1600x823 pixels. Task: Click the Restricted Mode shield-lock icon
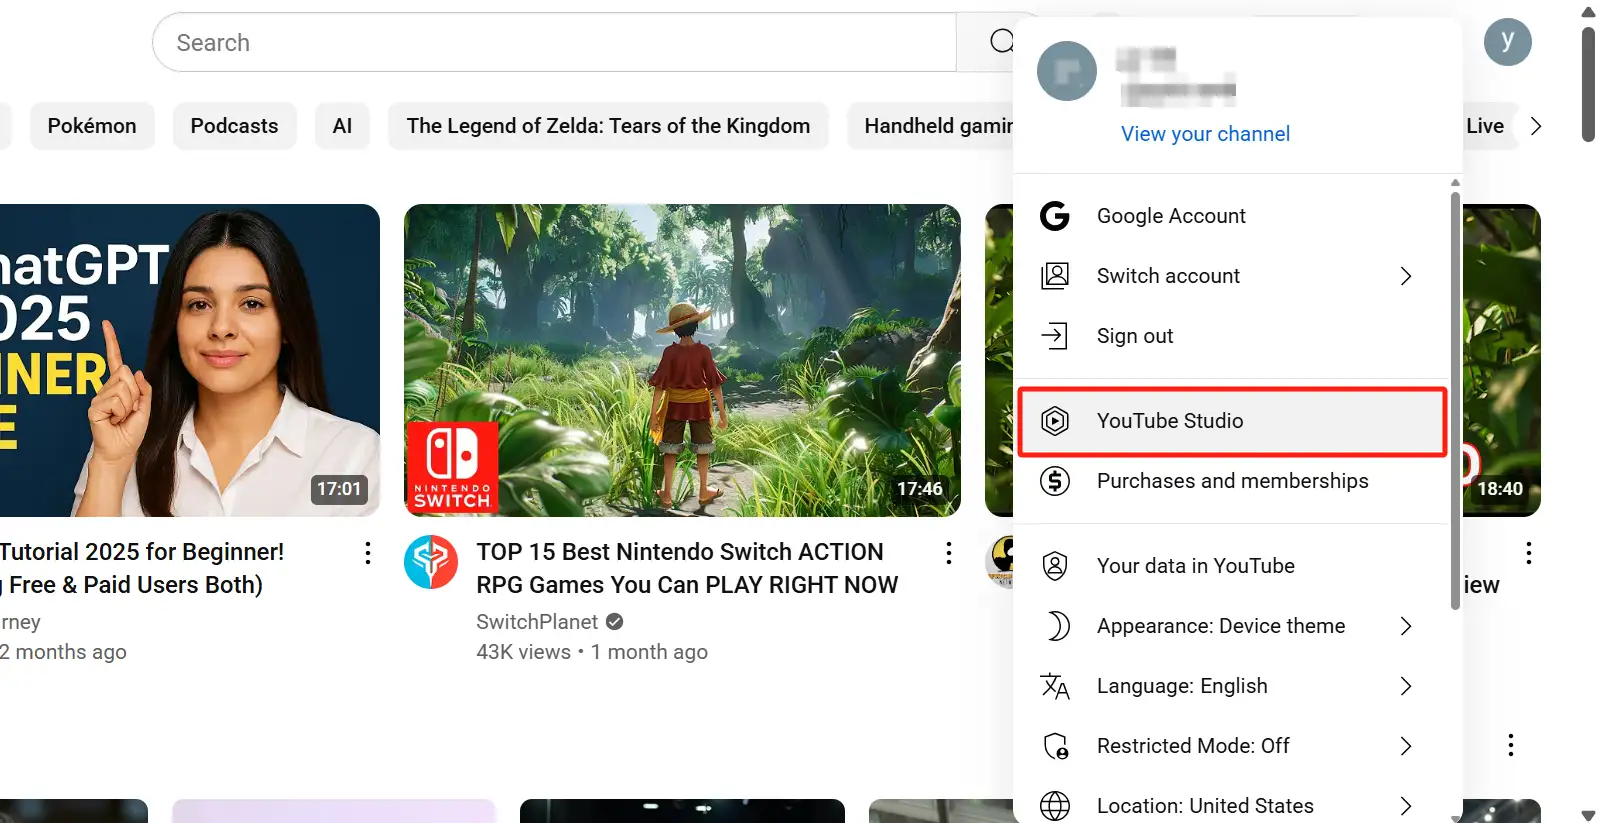(1056, 746)
